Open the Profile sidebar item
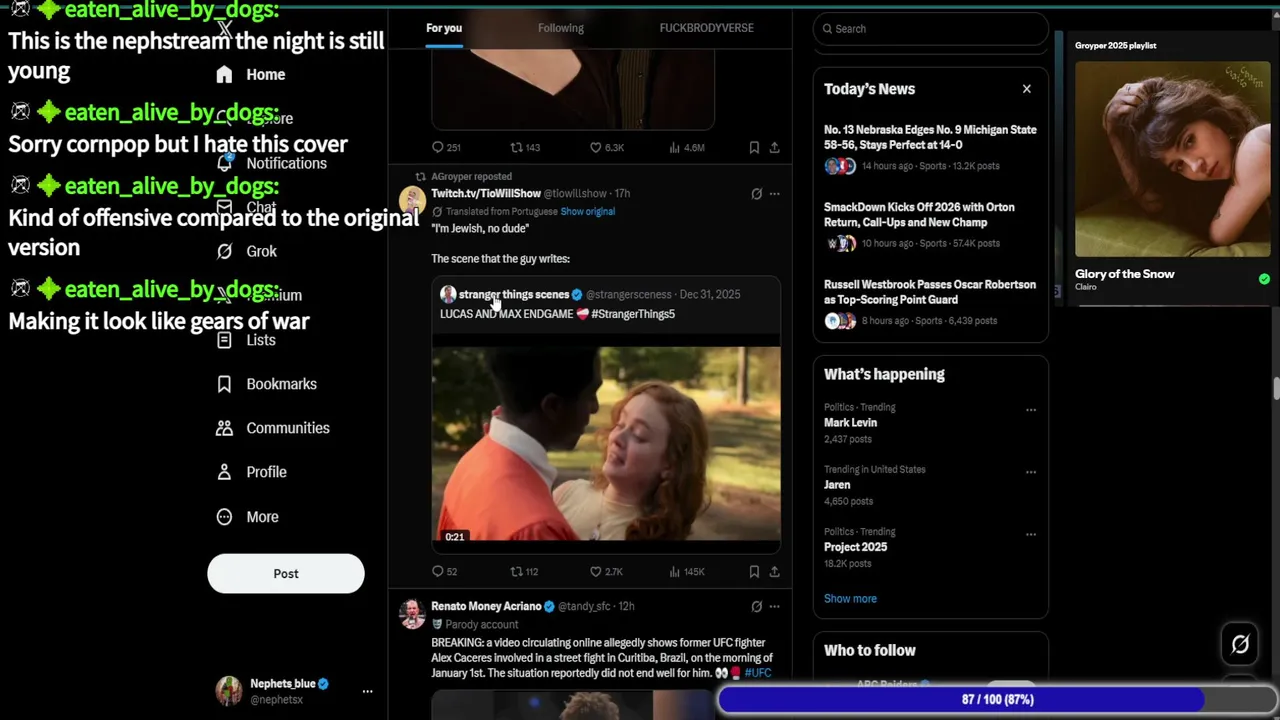Image resolution: width=1280 pixels, height=720 pixels. (252, 472)
